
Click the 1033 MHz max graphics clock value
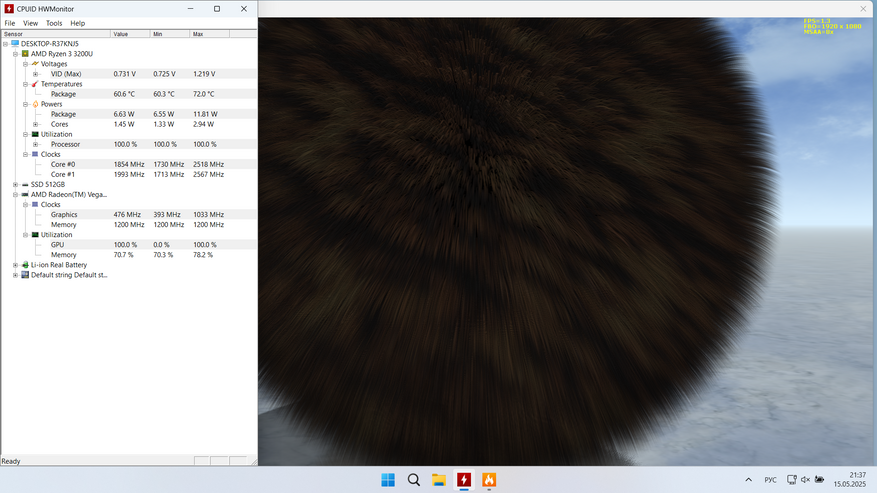(x=209, y=215)
